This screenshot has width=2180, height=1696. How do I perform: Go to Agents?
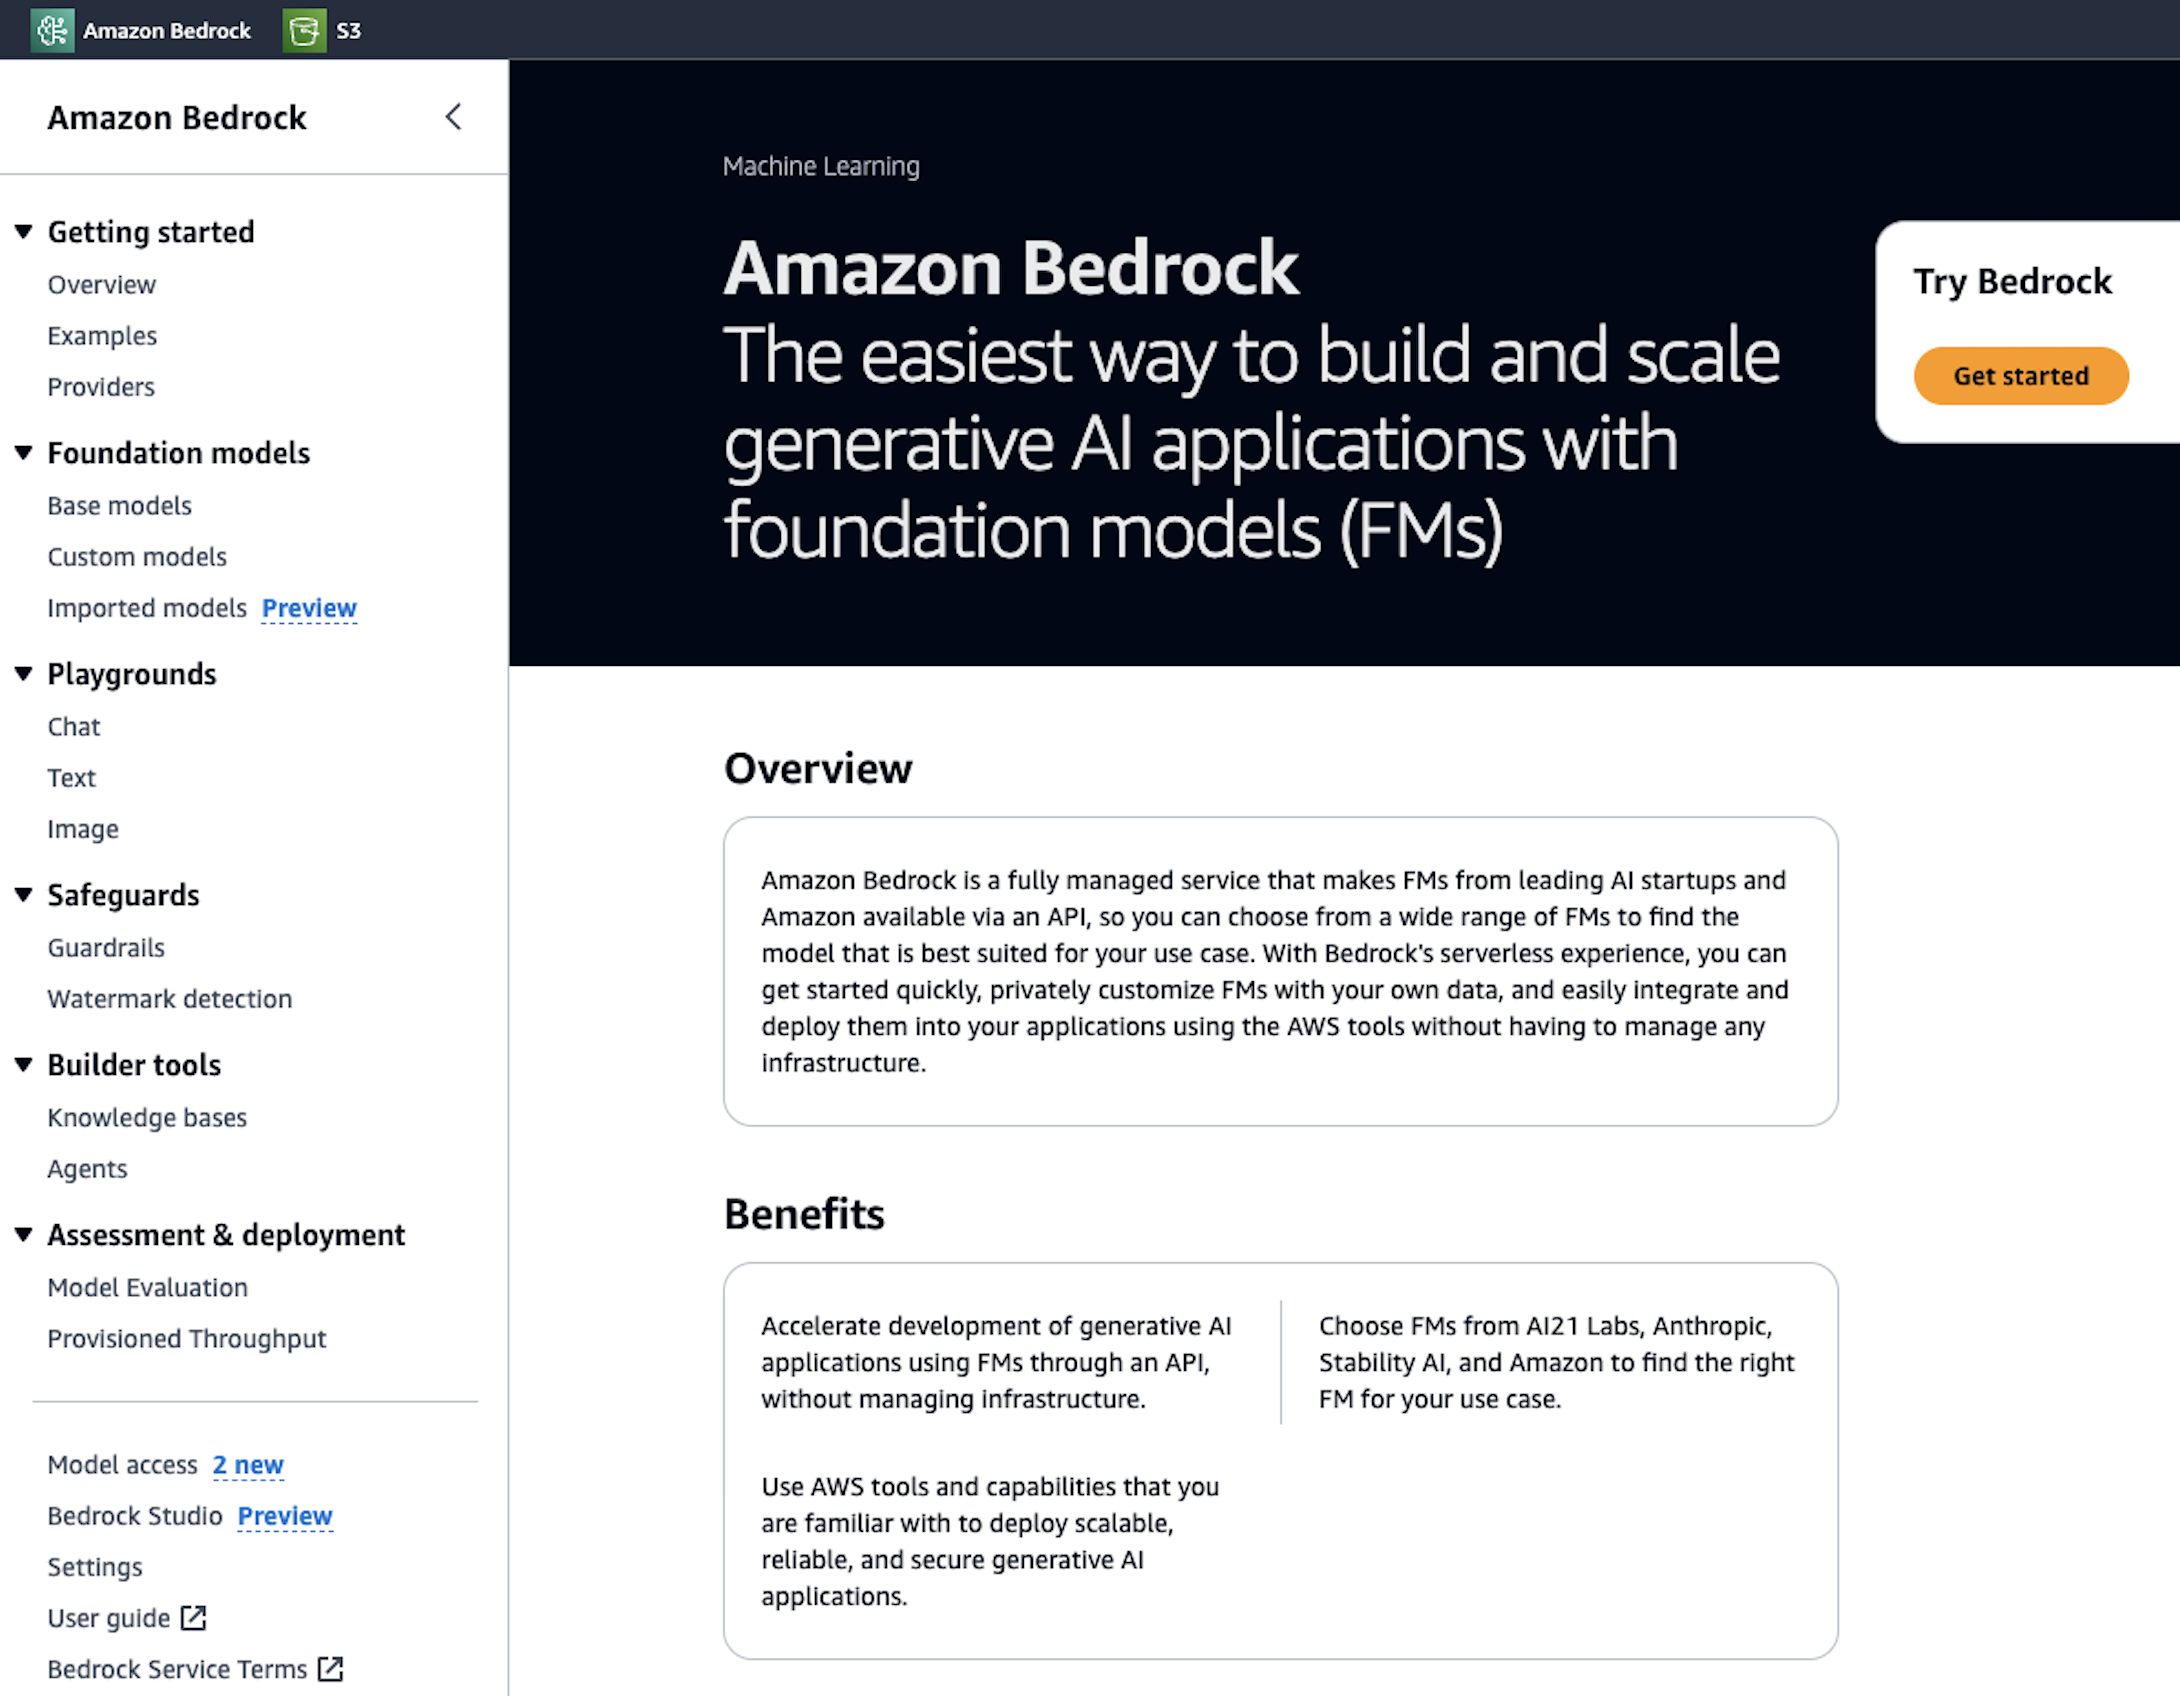click(87, 1169)
